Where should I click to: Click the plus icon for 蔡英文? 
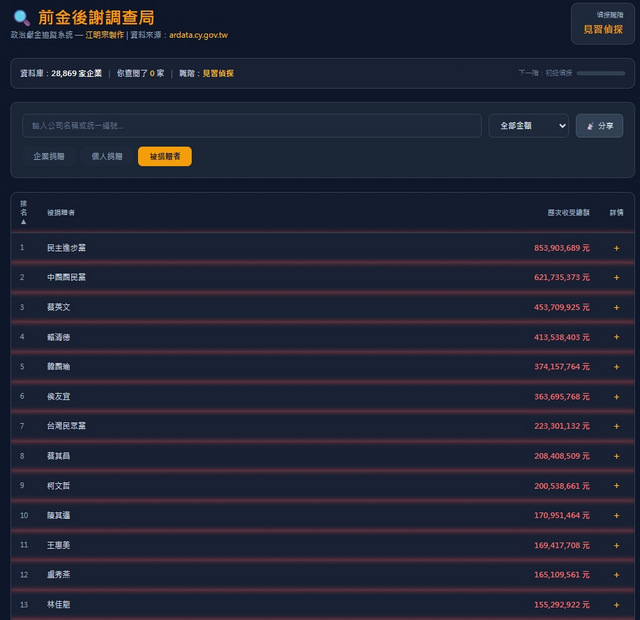[x=616, y=307]
